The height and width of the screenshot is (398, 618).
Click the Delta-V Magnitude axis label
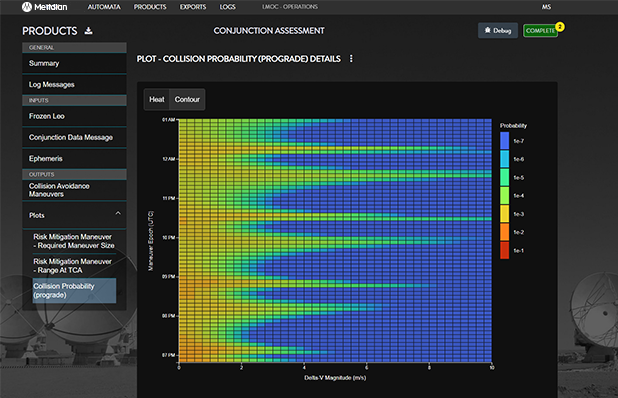pyautogui.click(x=335, y=378)
